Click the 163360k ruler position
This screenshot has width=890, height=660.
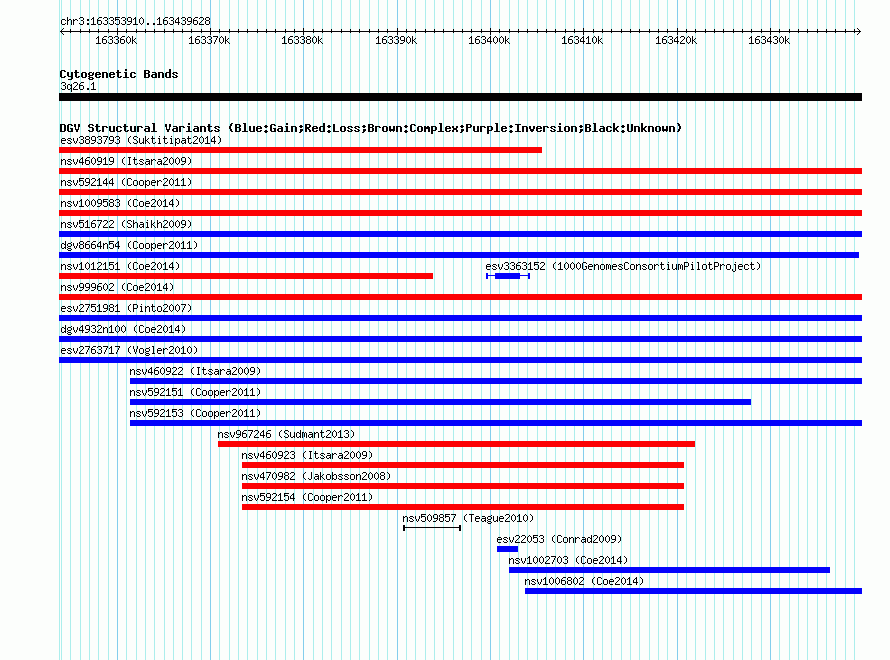(116, 40)
